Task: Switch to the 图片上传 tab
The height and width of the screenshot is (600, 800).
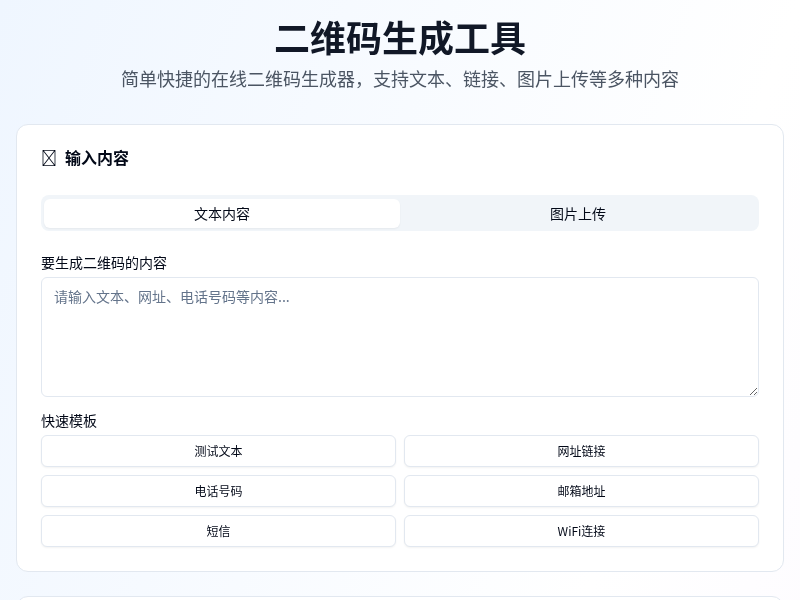Action: 578,214
